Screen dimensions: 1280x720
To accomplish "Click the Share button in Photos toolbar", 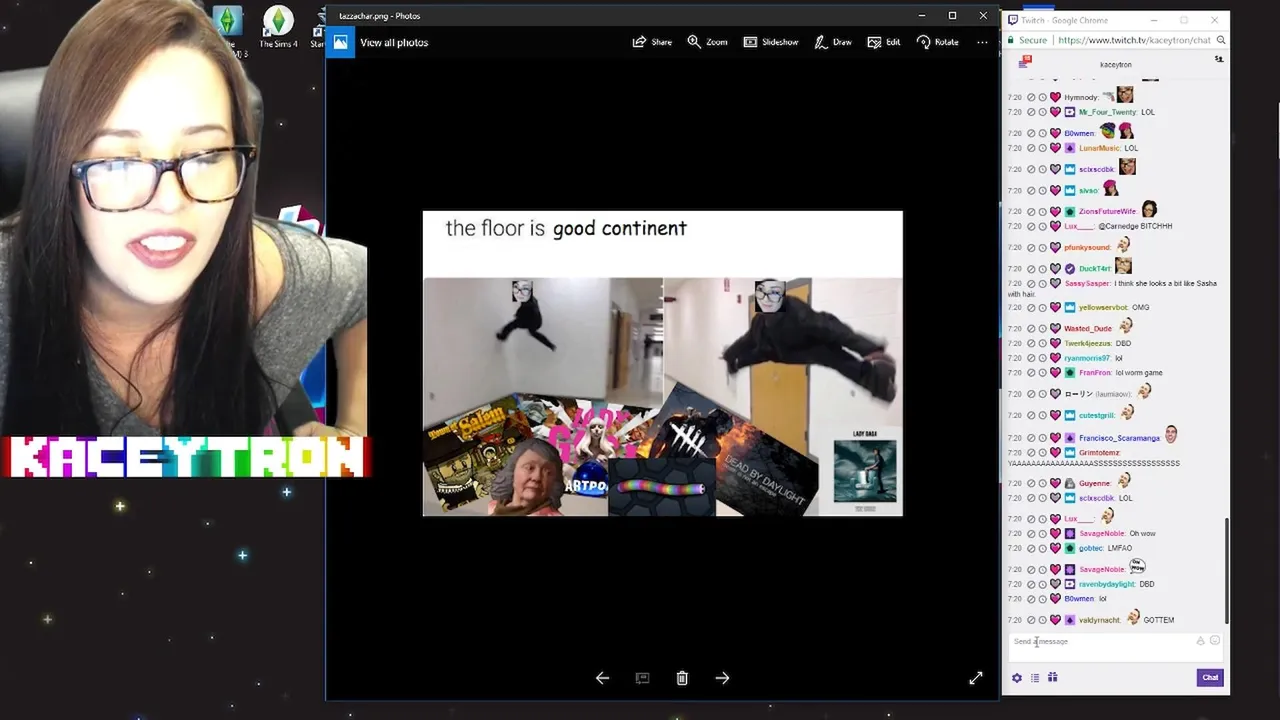I will pyautogui.click(x=652, y=42).
